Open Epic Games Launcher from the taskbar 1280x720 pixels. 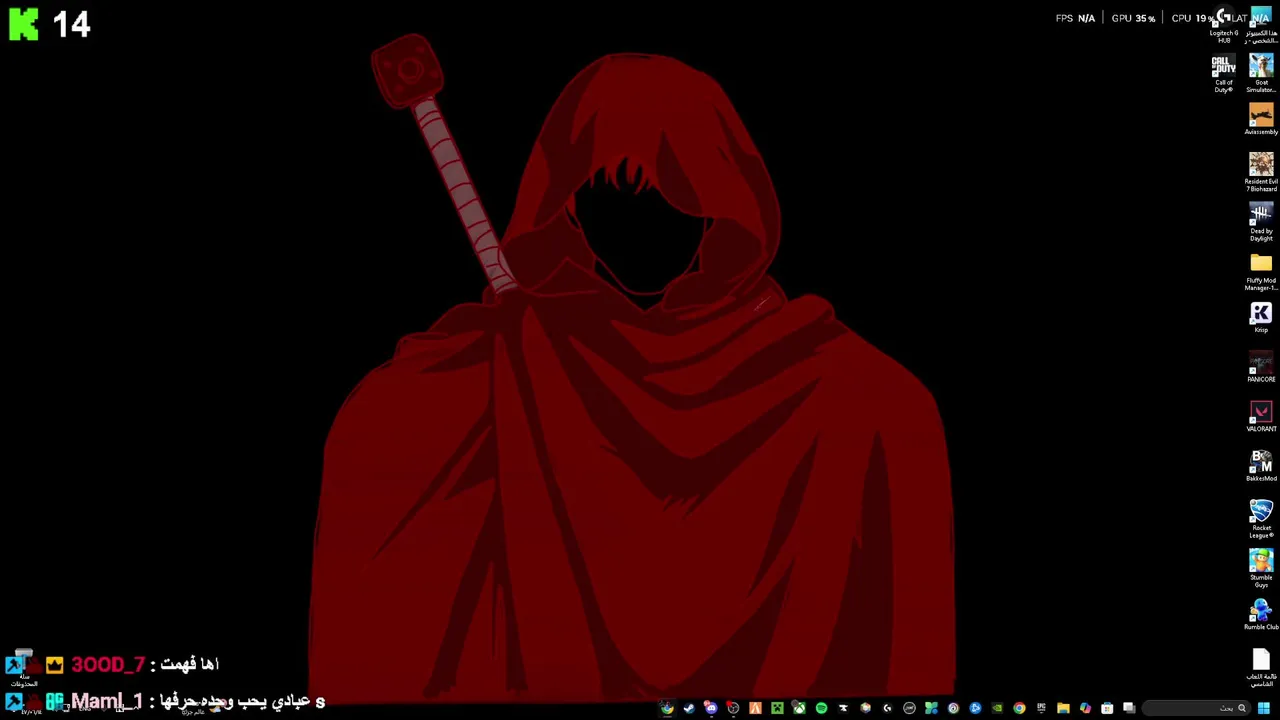tap(1041, 708)
